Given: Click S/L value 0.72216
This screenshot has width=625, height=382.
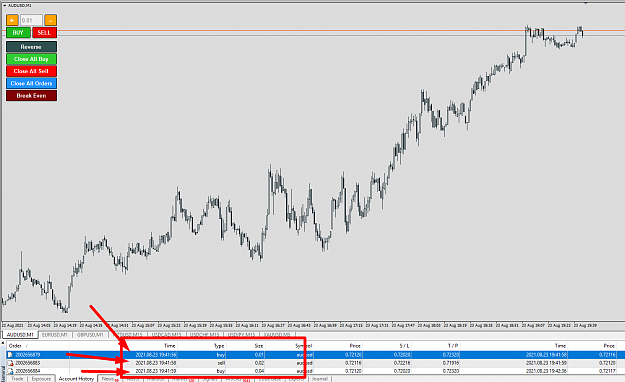Looking at the screenshot, I should click(402, 363).
